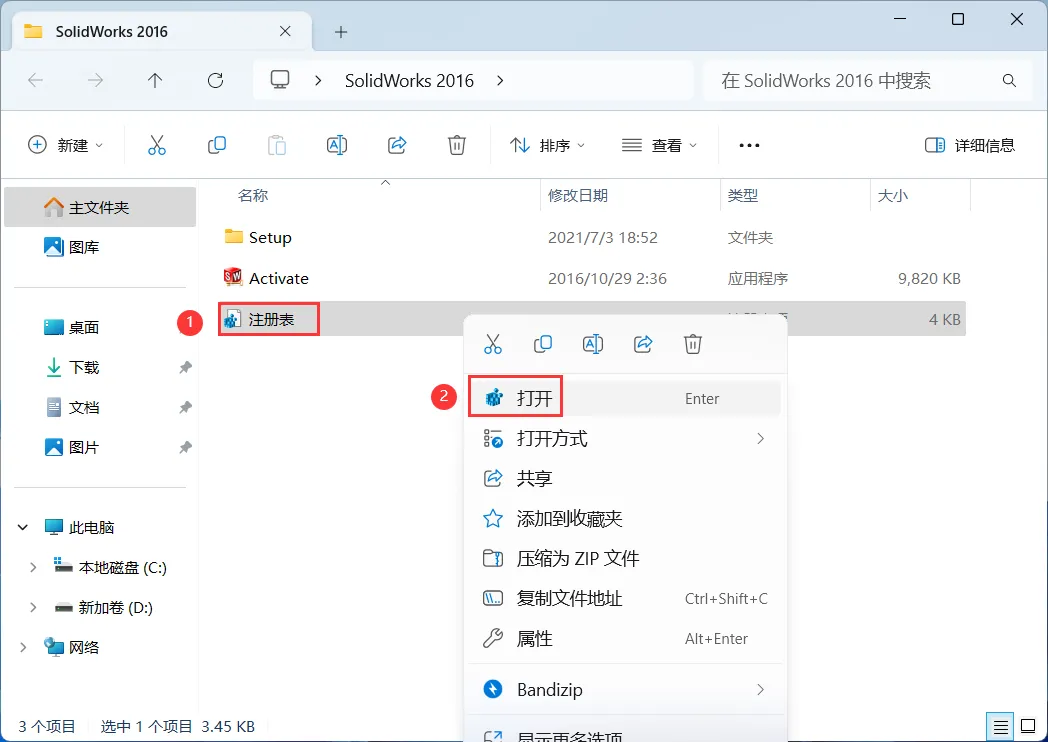Expand the 网络 node
Image resolution: width=1048 pixels, height=742 pixels.
click(23, 647)
